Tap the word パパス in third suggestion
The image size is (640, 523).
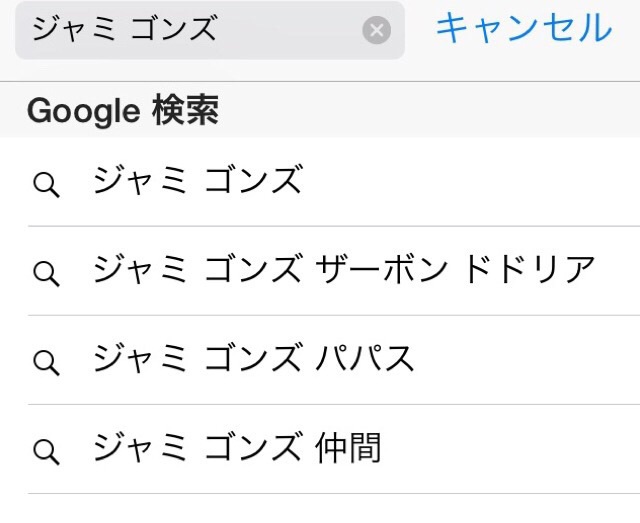(364, 358)
